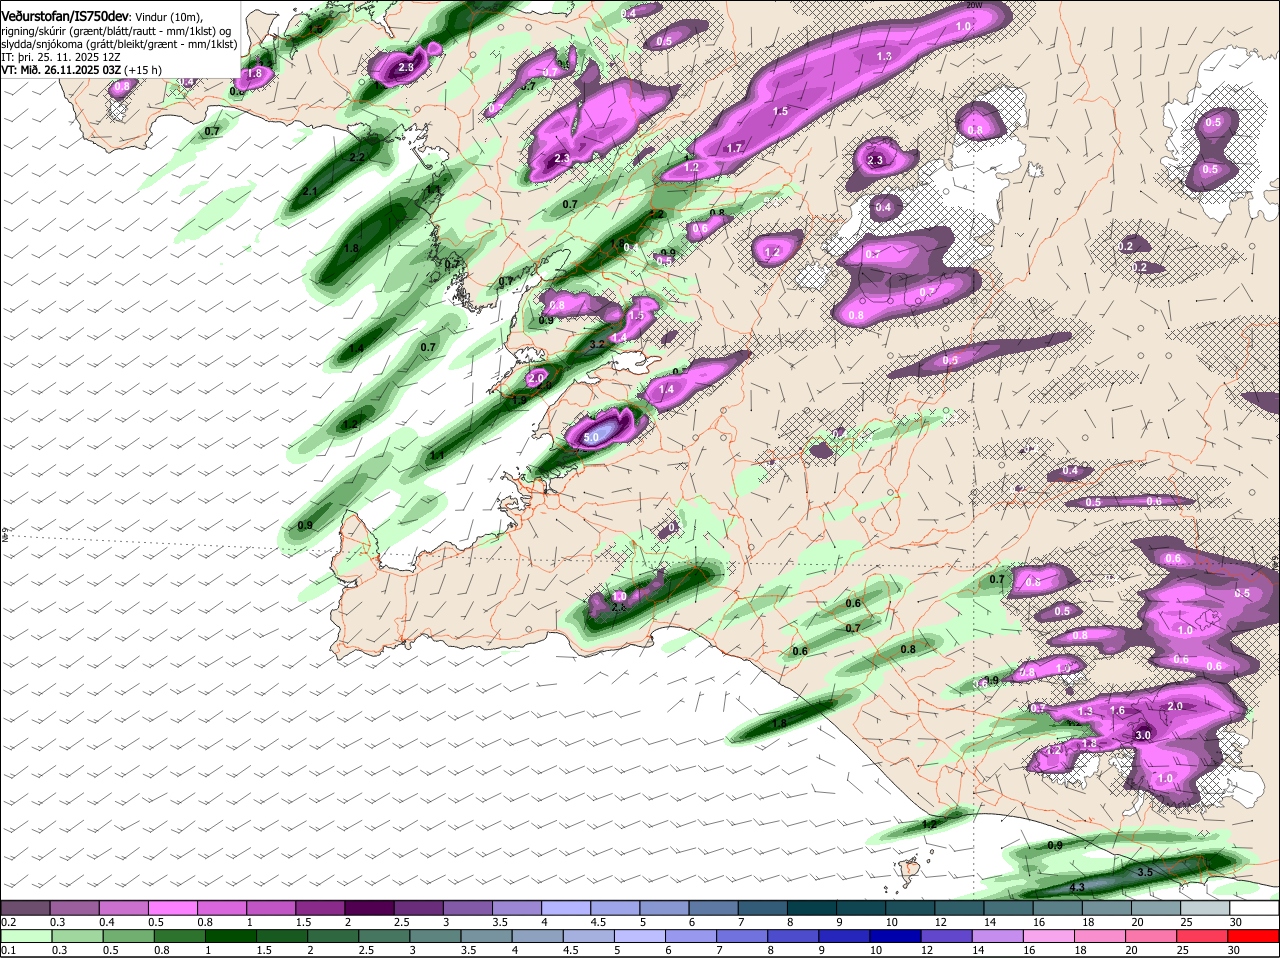Viewport: 1280px width, 958px height.
Task: Click the 3.2 precipitation value on the map
Action: coord(598,344)
